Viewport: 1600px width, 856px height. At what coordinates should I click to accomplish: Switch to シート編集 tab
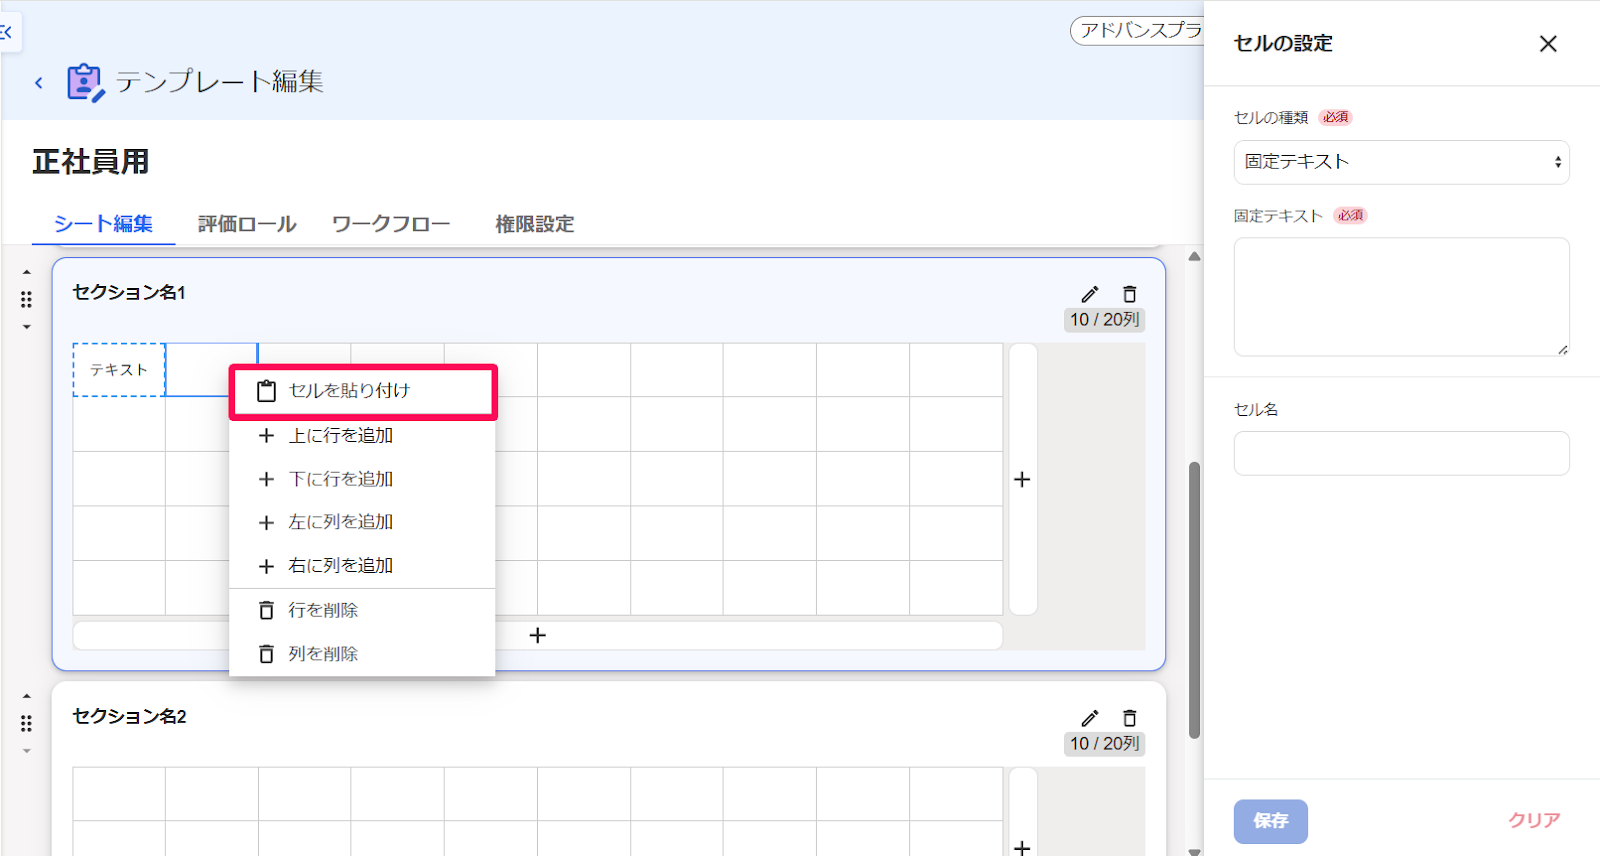(103, 224)
